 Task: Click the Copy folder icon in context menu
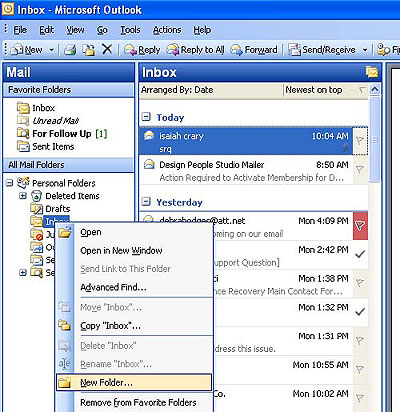[65, 325]
